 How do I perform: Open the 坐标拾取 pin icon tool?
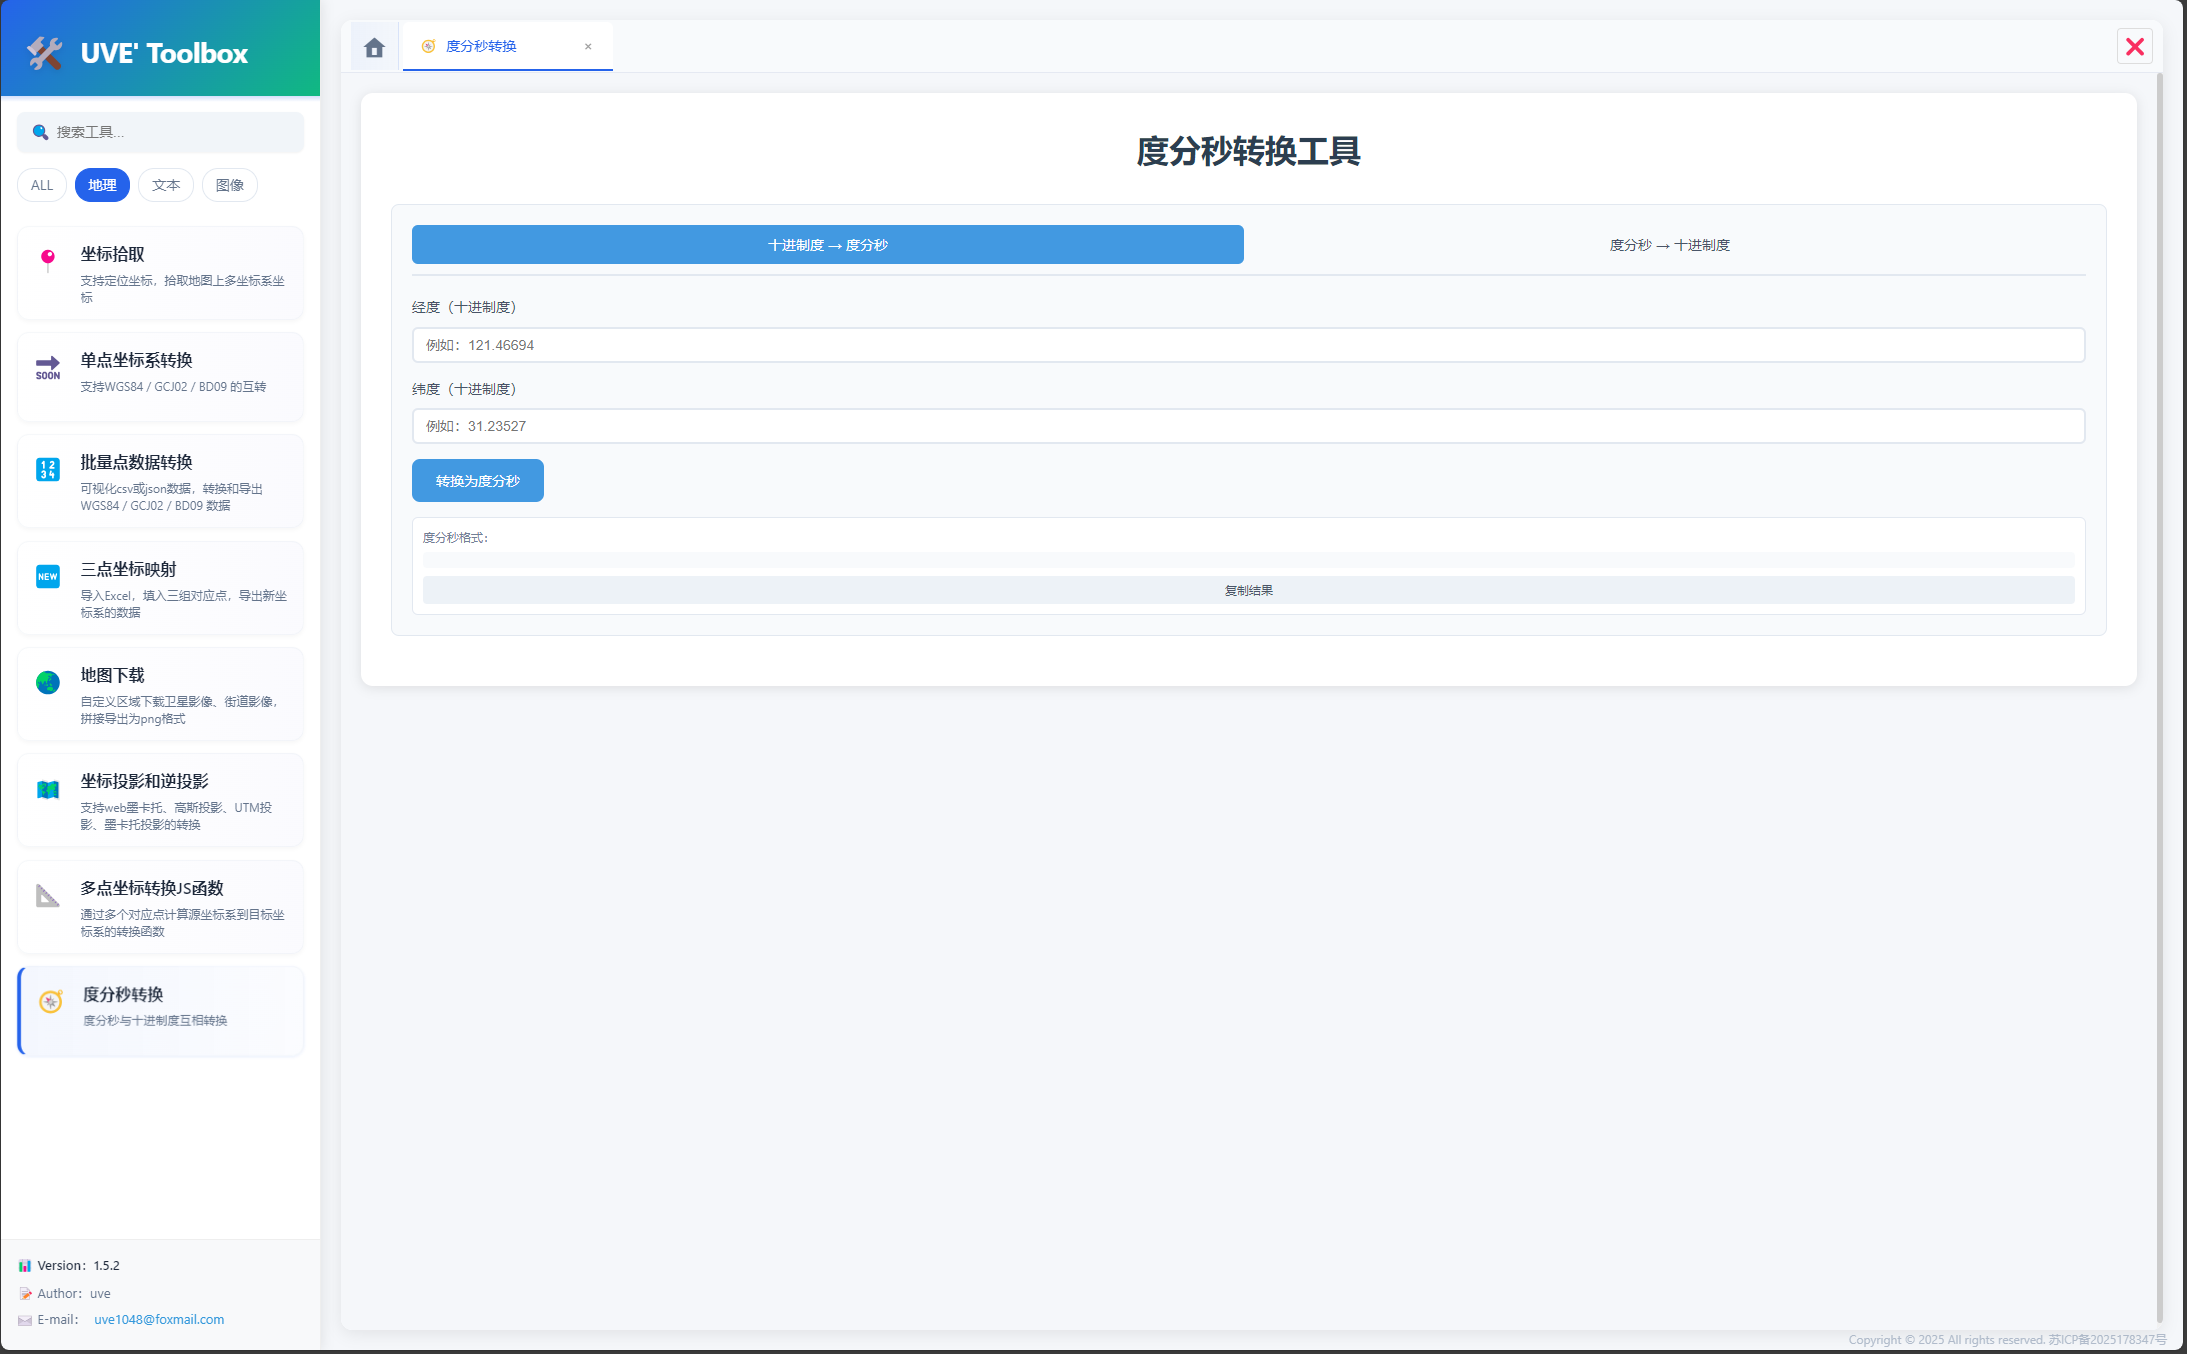(x=47, y=260)
